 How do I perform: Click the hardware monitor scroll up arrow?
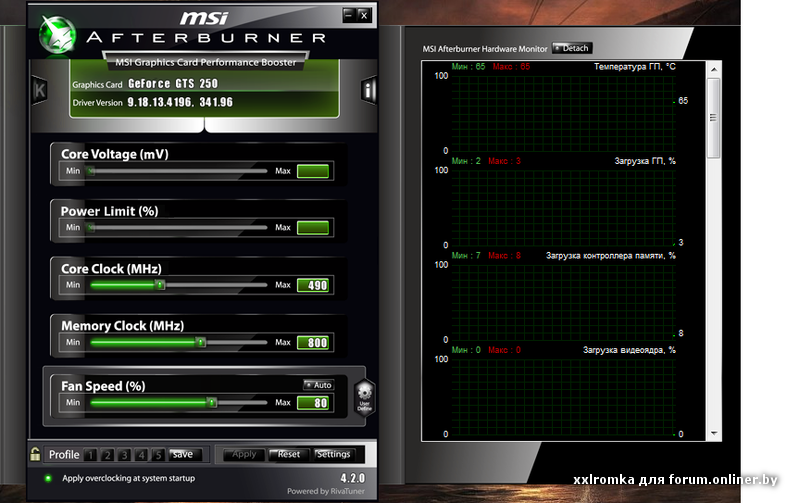714,69
